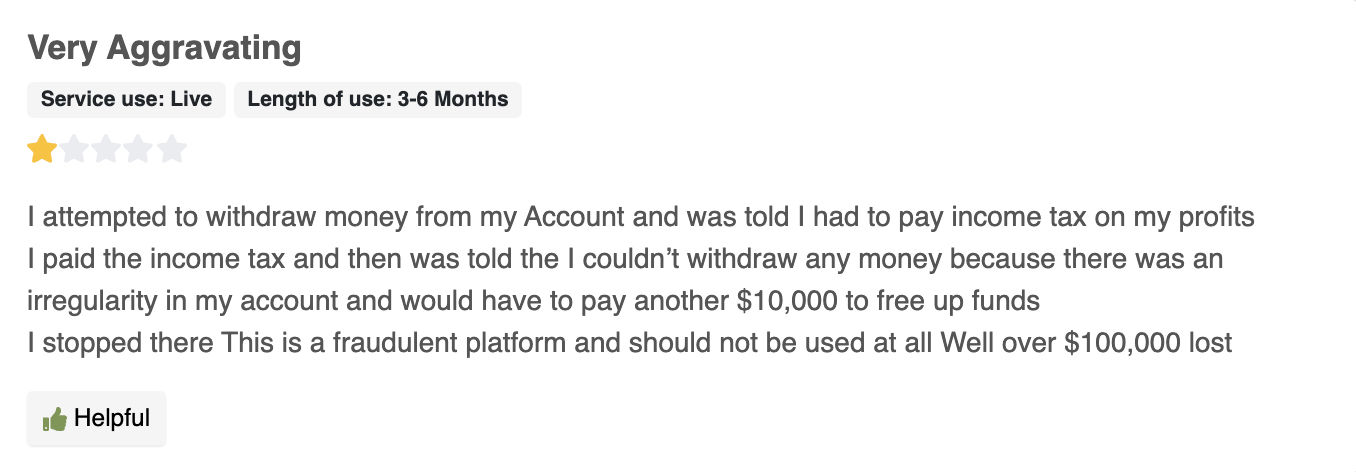Click the word 'Account' in the first line
This screenshot has height=472, width=1356.
click(x=575, y=217)
